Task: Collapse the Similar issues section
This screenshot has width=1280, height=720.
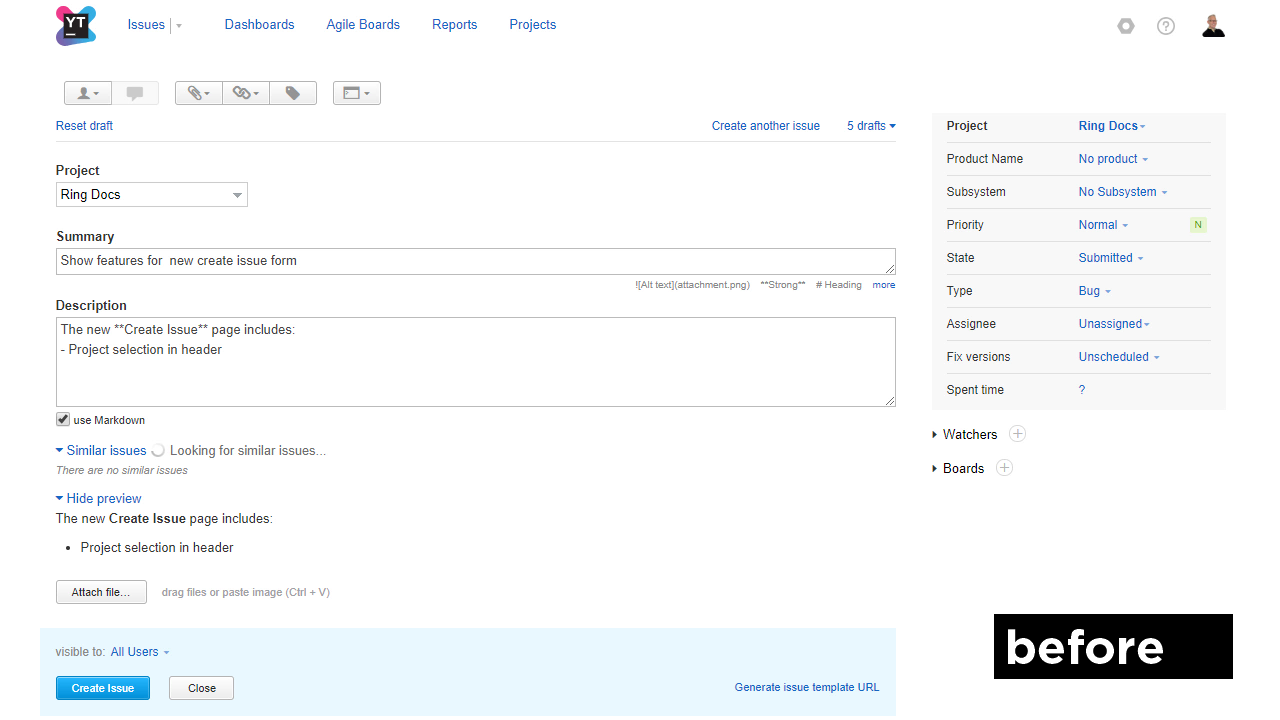Action: point(101,451)
